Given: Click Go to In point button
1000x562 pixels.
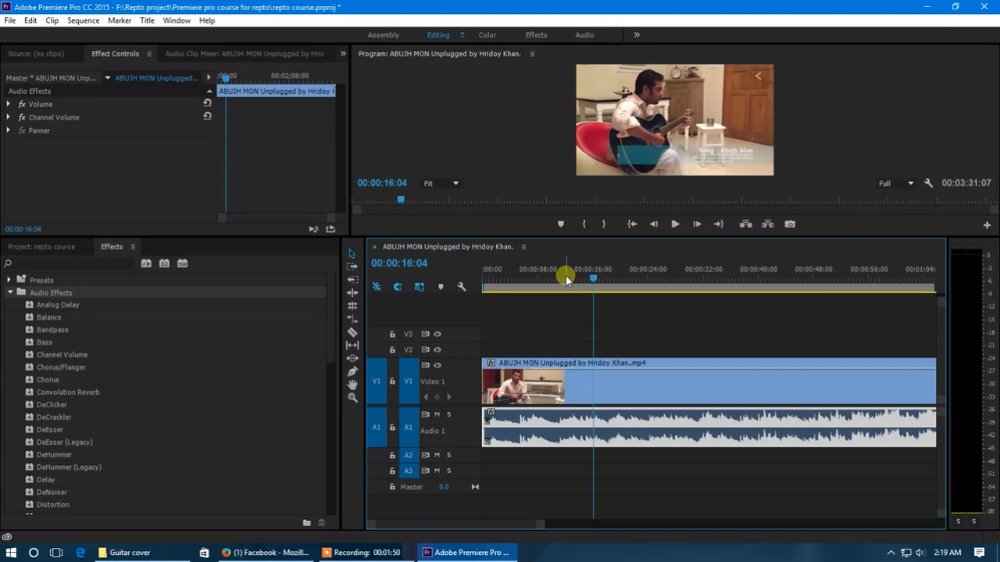Looking at the screenshot, I should 631,224.
